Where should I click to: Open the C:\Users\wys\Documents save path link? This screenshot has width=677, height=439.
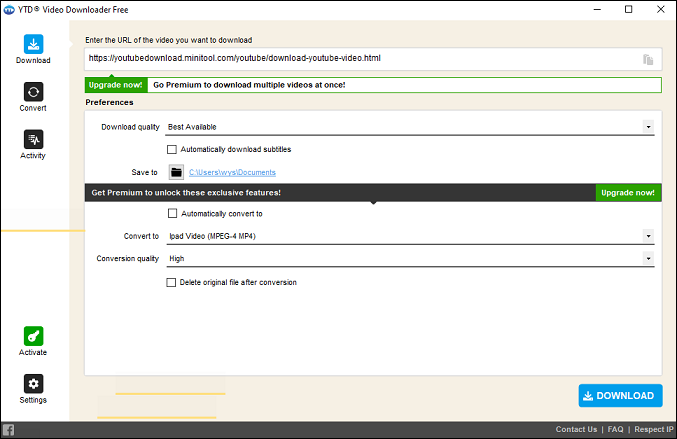point(232,172)
